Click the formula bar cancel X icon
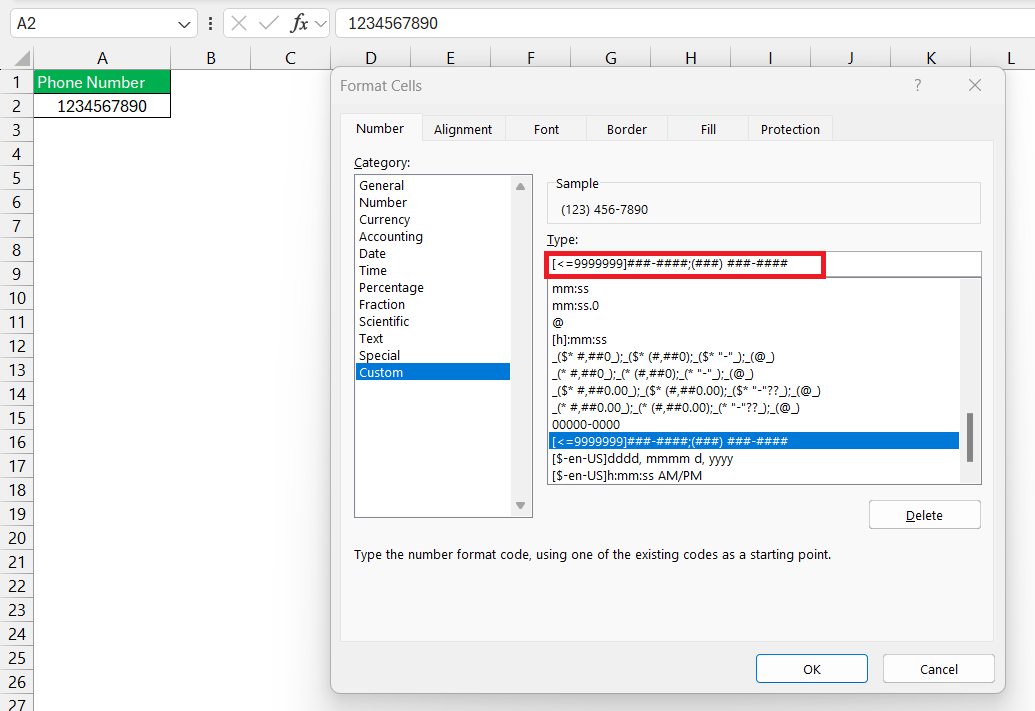The image size is (1035, 711). pos(239,24)
